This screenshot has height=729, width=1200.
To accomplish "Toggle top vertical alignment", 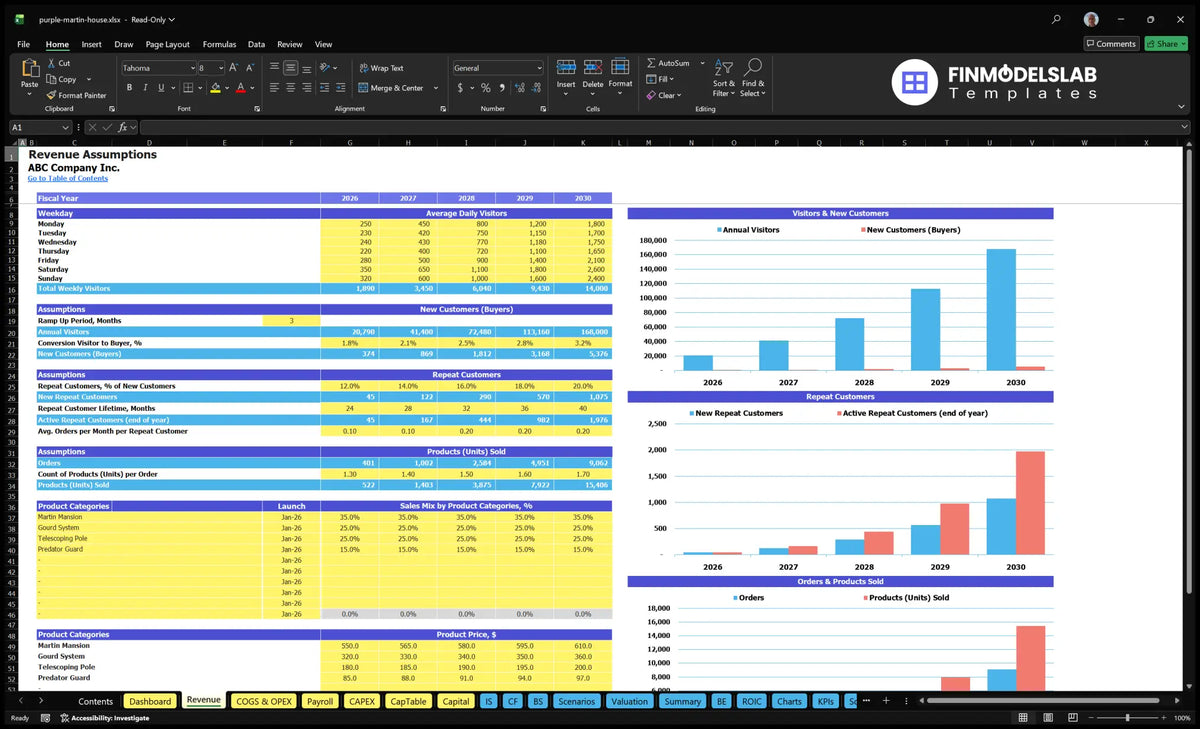I will tap(273, 68).
